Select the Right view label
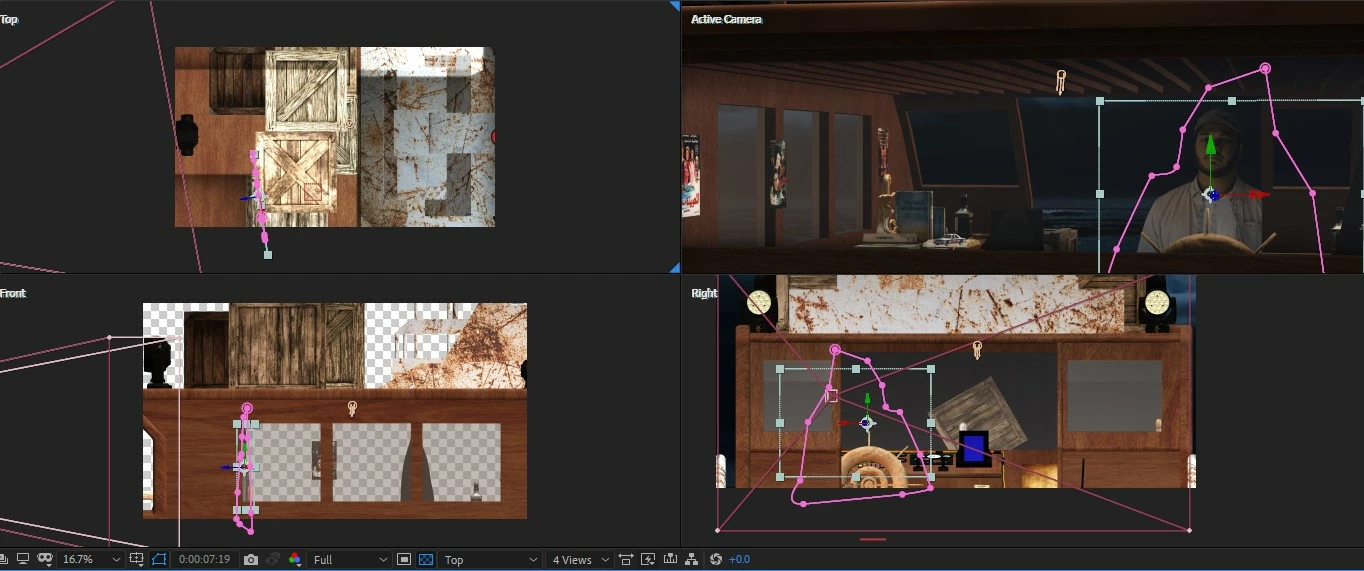This screenshot has height=571, width=1364. coord(704,293)
